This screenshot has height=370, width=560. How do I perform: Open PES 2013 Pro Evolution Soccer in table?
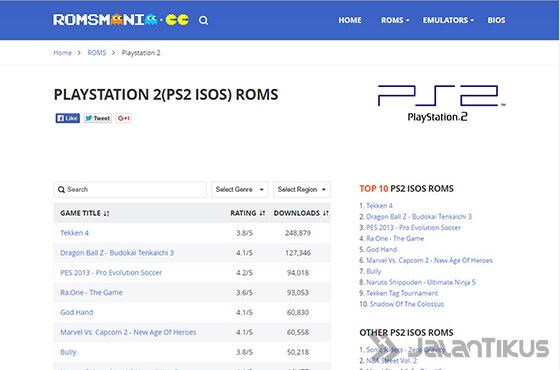111,272
